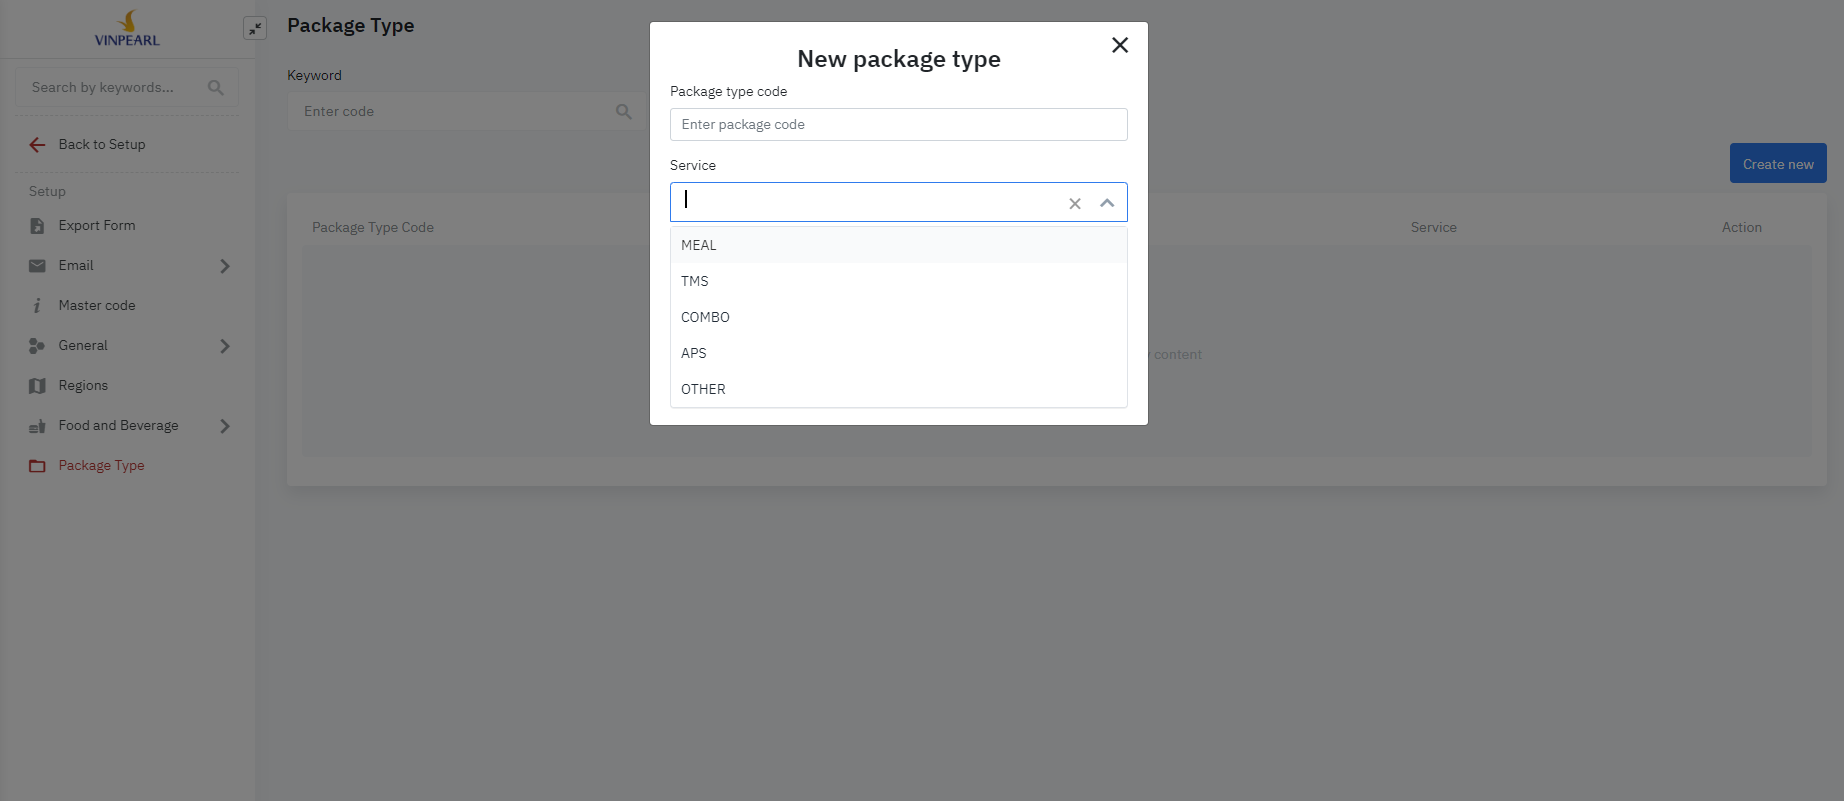Choose COMBO in the Service list
This screenshot has width=1844, height=801.
click(705, 317)
